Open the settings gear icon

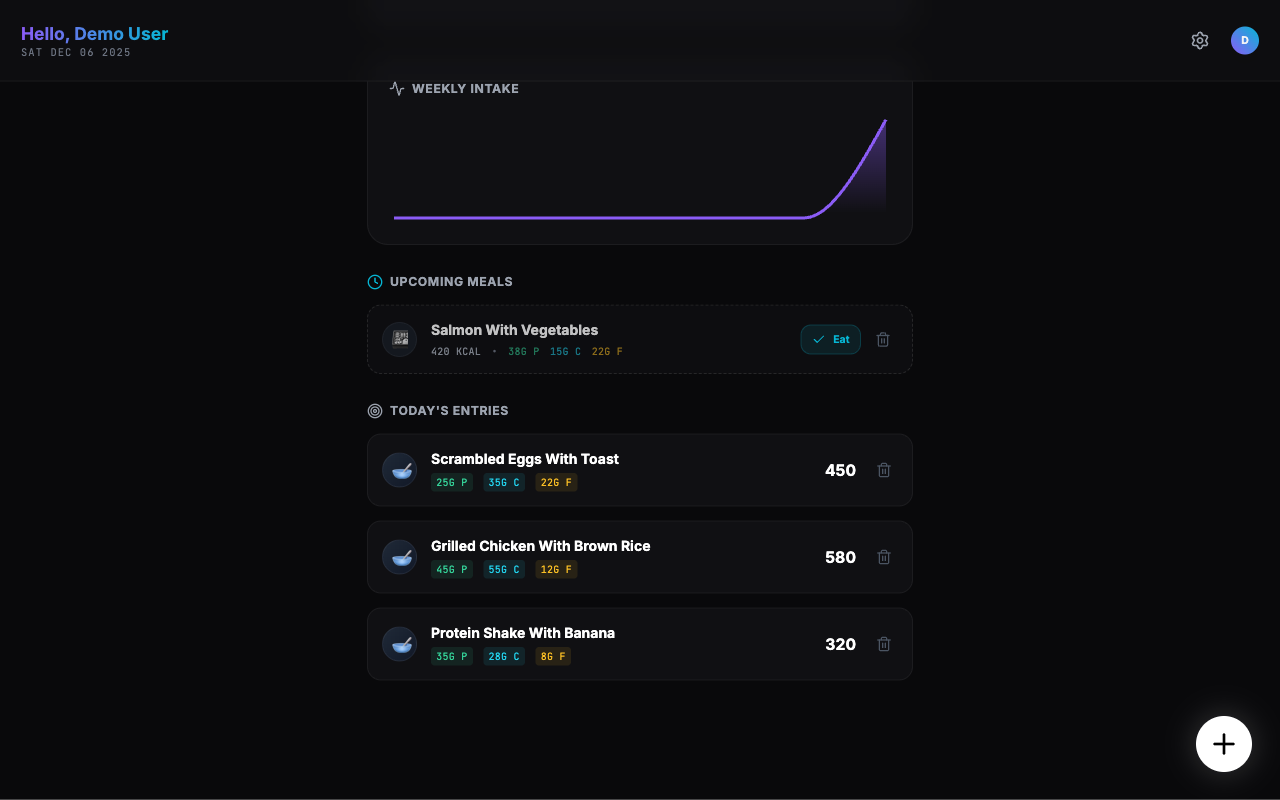(1200, 40)
